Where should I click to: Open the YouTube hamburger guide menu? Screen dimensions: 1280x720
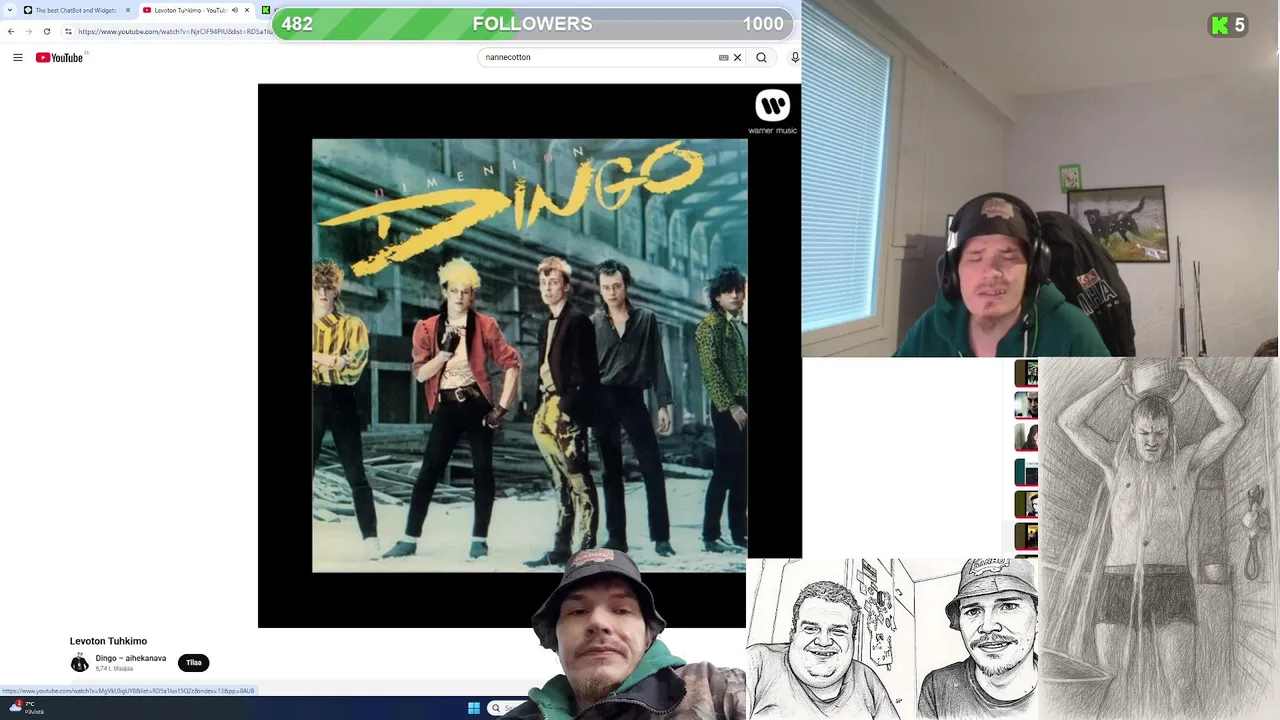18,58
